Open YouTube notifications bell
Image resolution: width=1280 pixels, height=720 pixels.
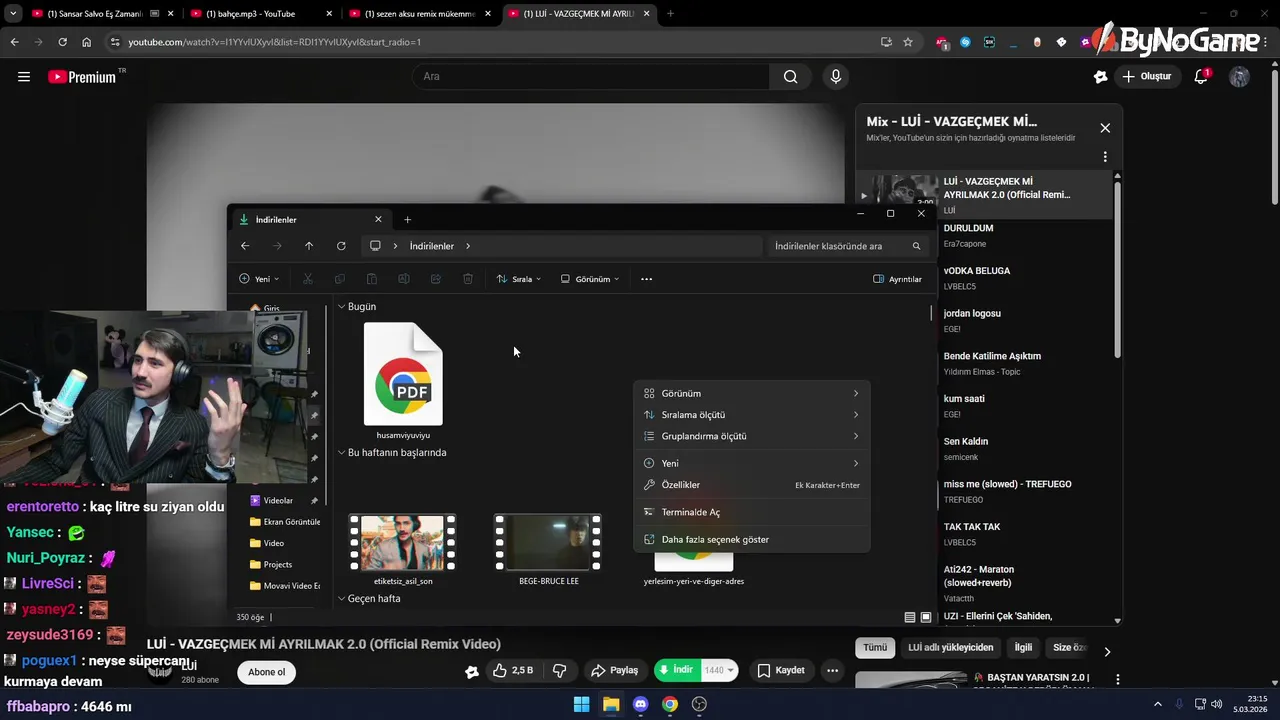coord(1202,76)
